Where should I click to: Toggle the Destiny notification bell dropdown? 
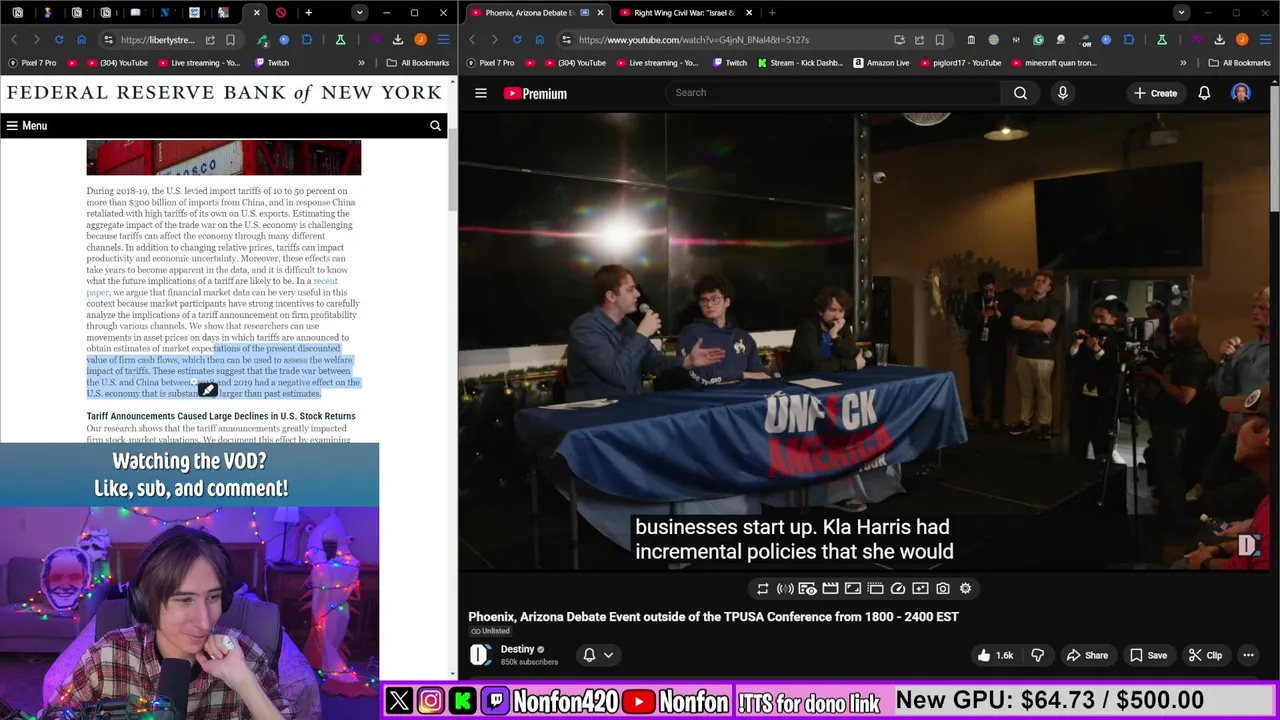coord(598,655)
